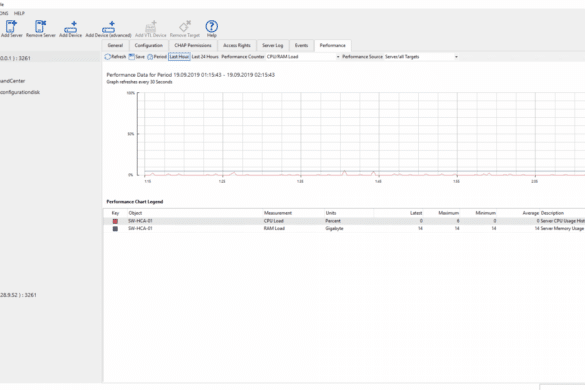
Task: Click the Remove Server toolbar icon
Action: 41,29
